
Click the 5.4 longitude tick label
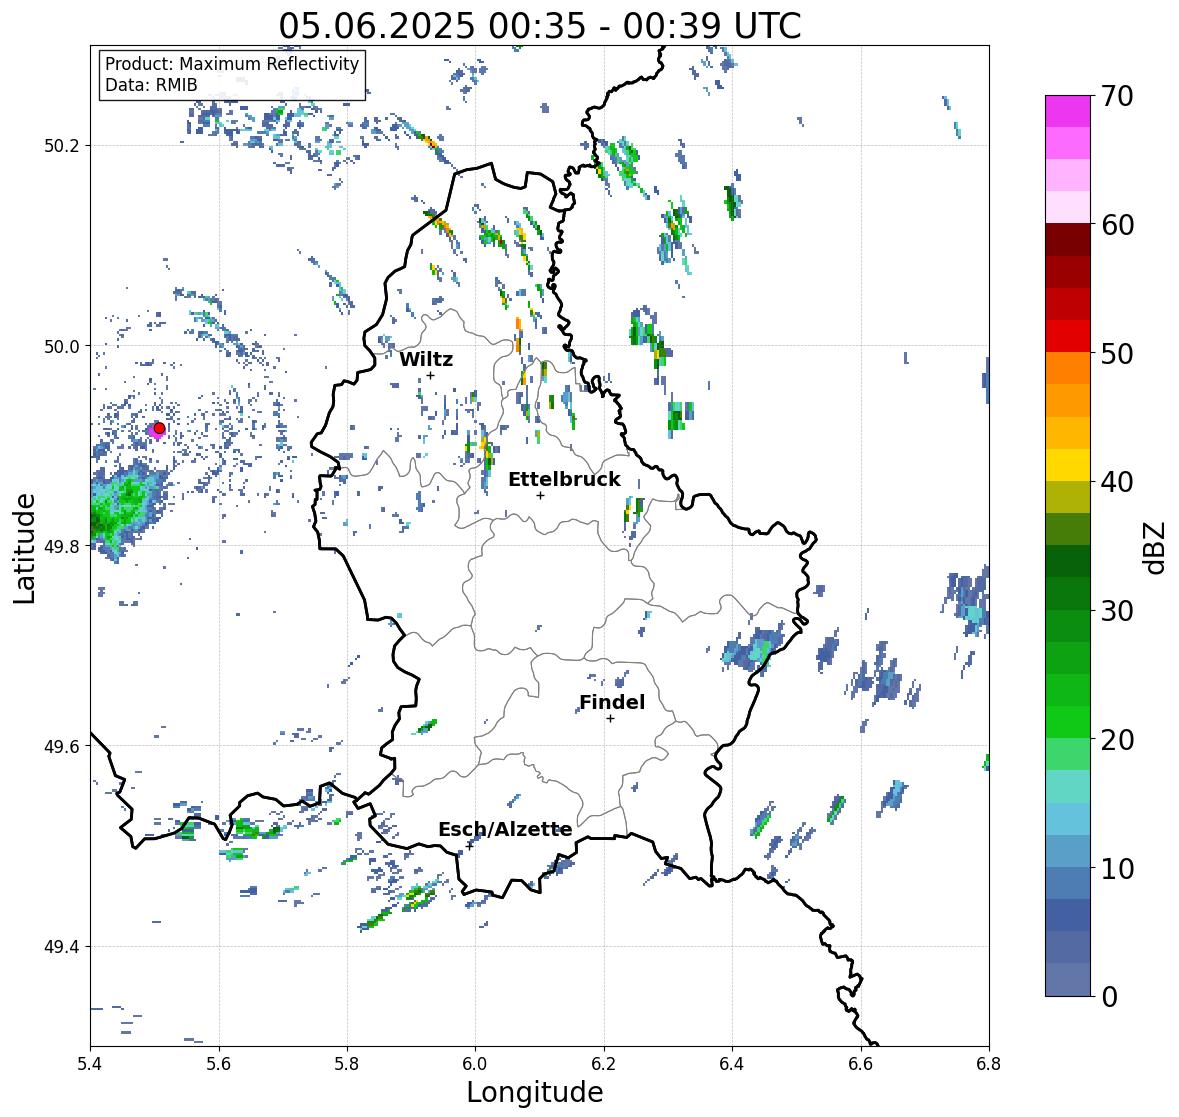pyautogui.click(x=90, y=1064)
